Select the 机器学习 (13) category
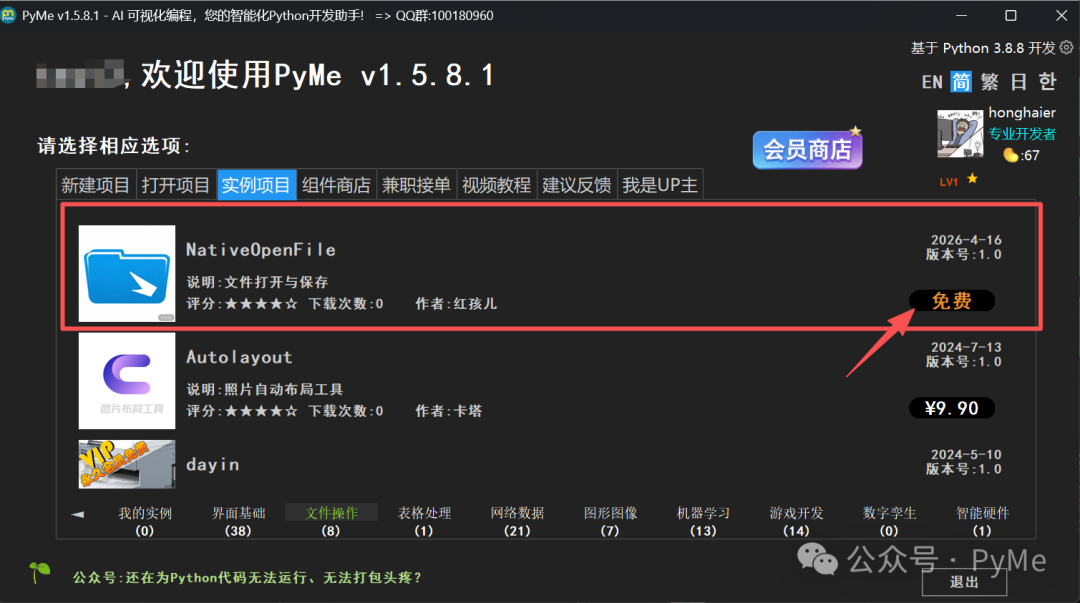This screenshot has width=1080, height=603. point(703,521)
